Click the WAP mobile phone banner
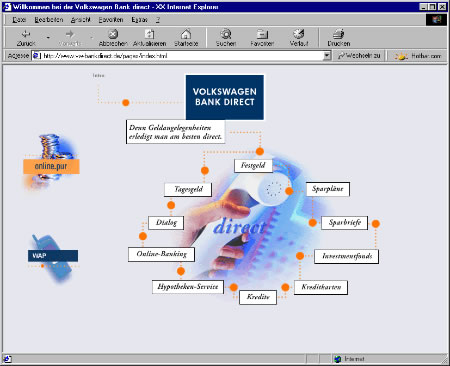 click(x=53, y=256)
